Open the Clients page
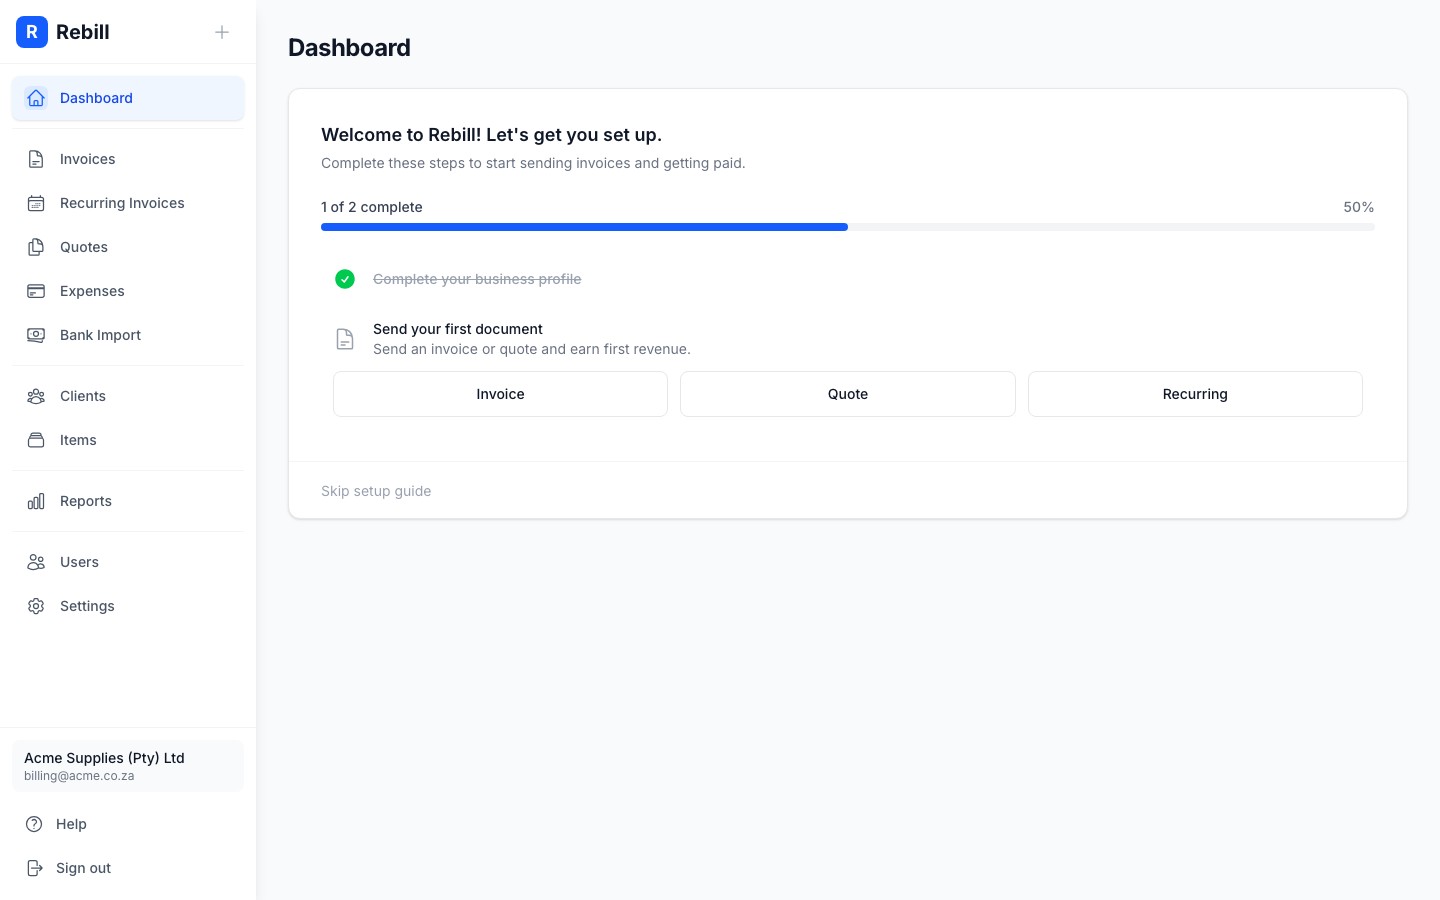This screenshot has width=1440, height=900. [x=128, y=396]
